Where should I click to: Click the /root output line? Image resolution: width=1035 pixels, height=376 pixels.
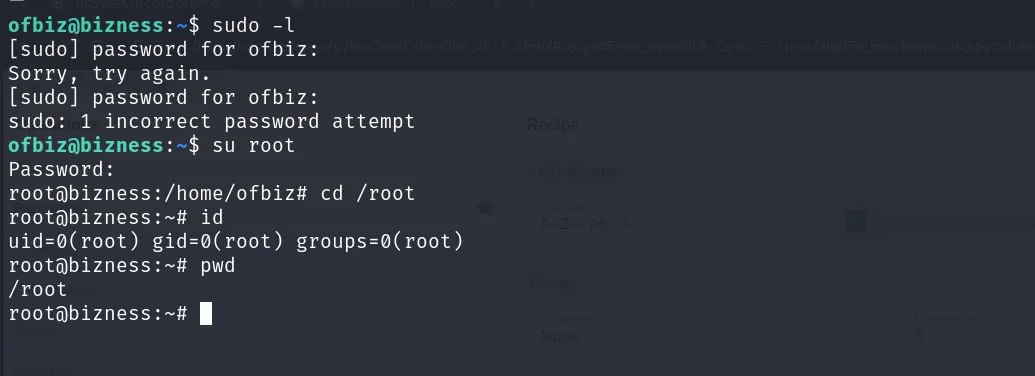[38, 290]
